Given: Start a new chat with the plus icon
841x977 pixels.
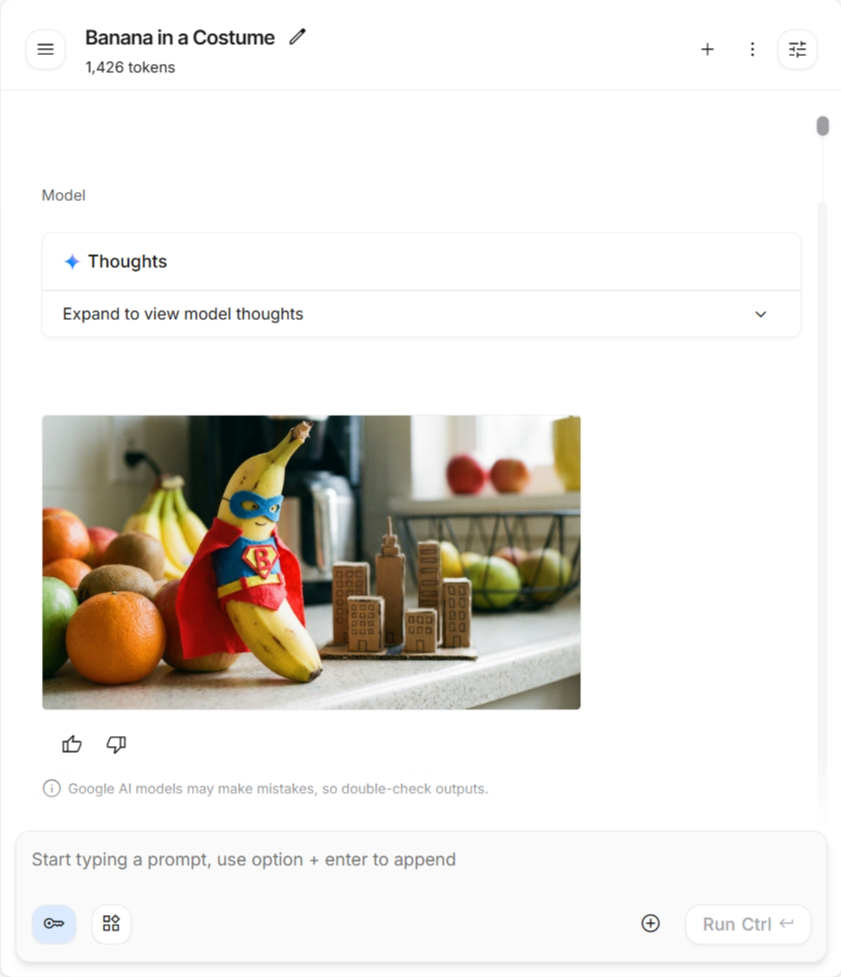Looking at the screenshot, I should (707, 49).
